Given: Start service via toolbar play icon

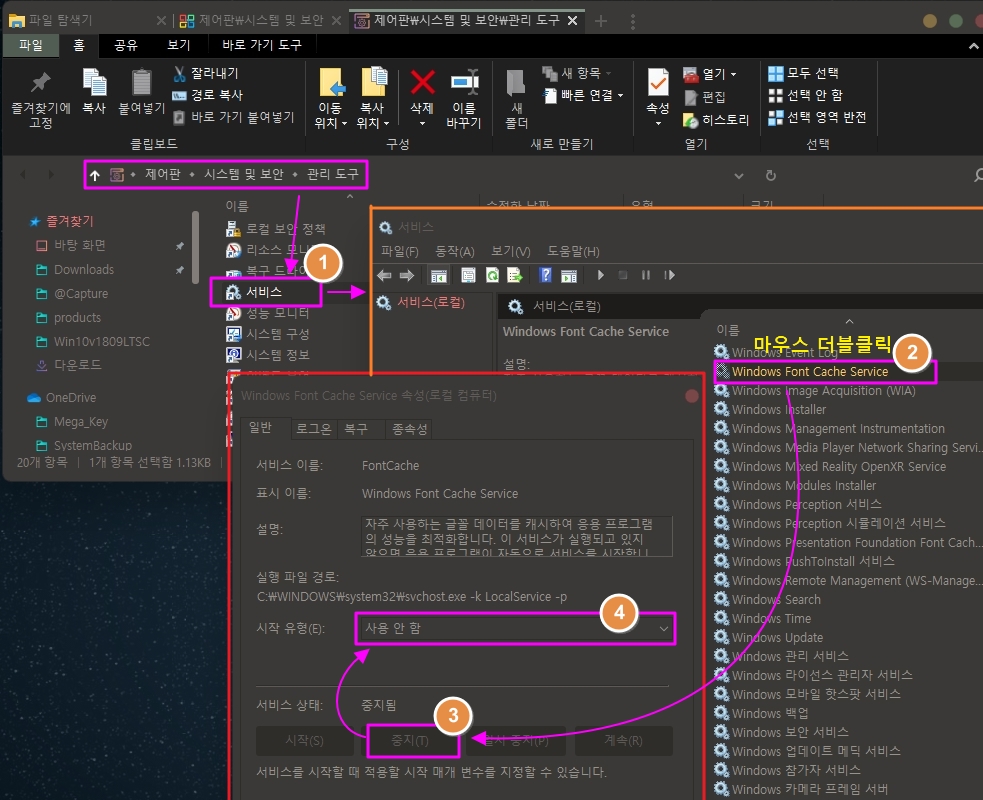Looking at the screenshot, I should point(601,275).
